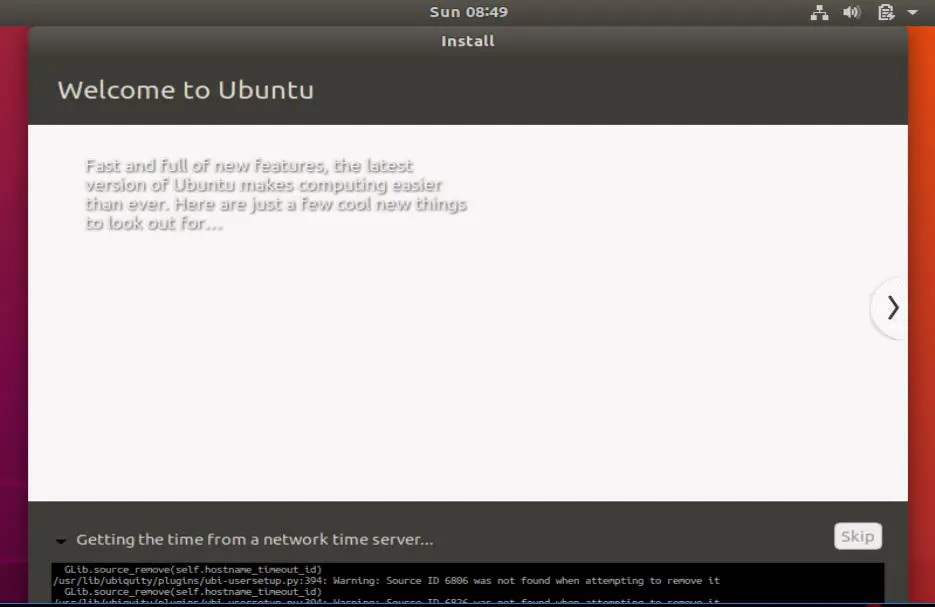This screenshot has width=935, height=607.
Task: Advance slideshow with the next arrow
Action: coord(892,308)
